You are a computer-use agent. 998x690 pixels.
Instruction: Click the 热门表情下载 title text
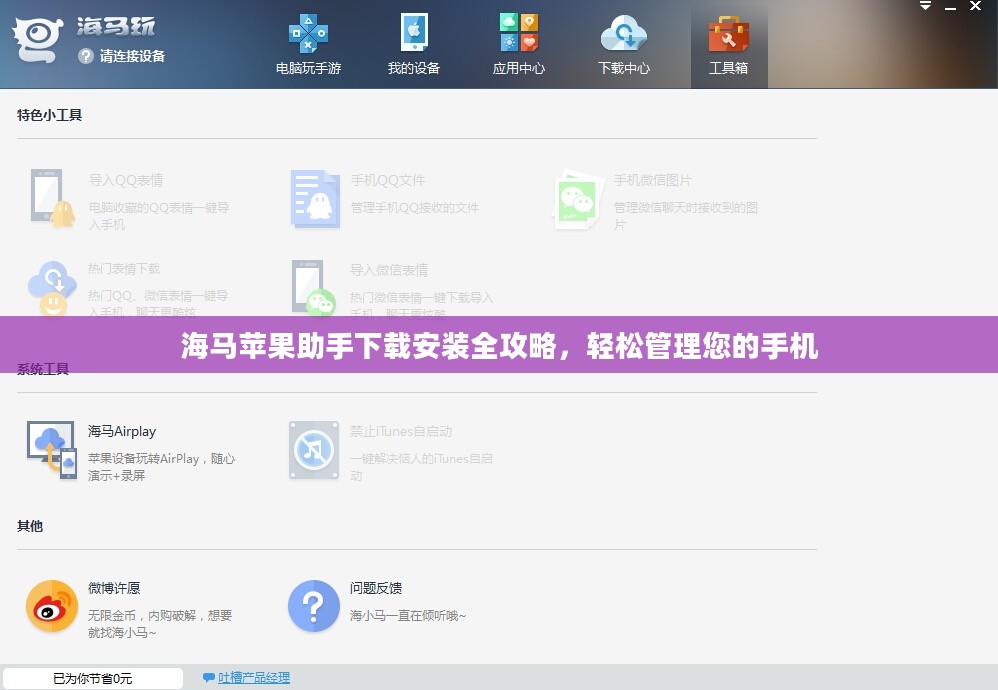[124, 269]
